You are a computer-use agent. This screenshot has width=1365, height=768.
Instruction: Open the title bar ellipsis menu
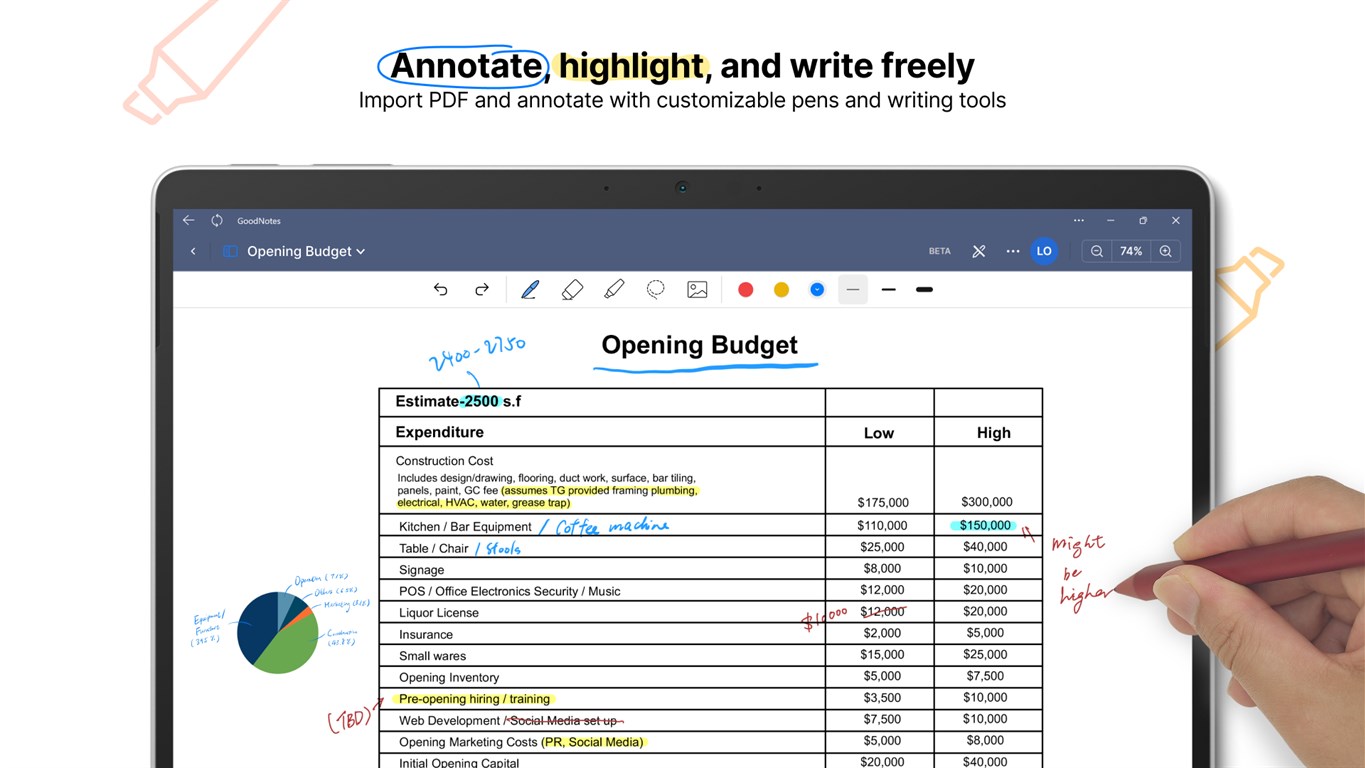(x=1078, y=221)
